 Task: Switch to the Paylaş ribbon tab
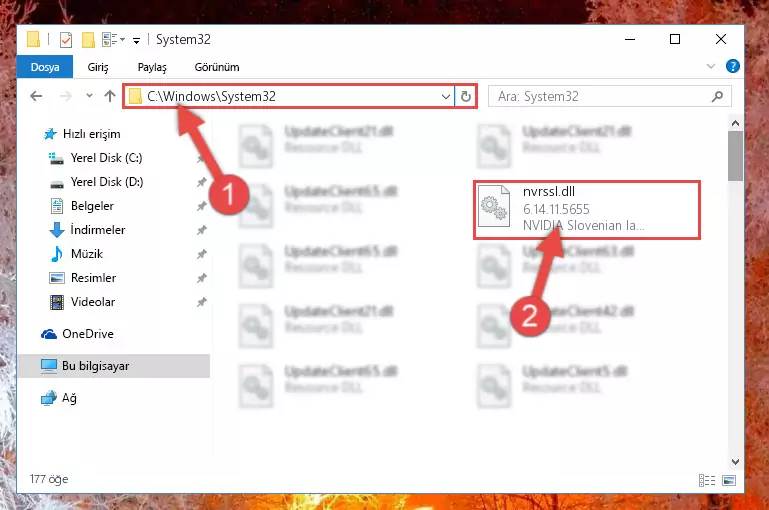[x=152, y=67]
